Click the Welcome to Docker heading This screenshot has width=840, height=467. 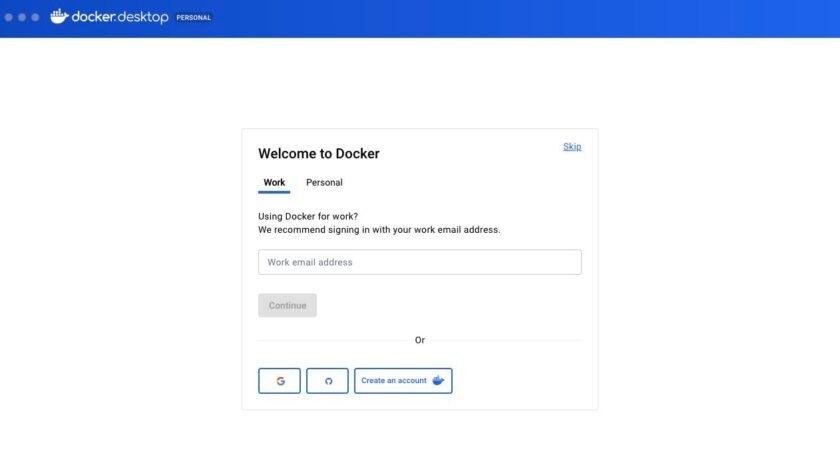coord(319,154)
